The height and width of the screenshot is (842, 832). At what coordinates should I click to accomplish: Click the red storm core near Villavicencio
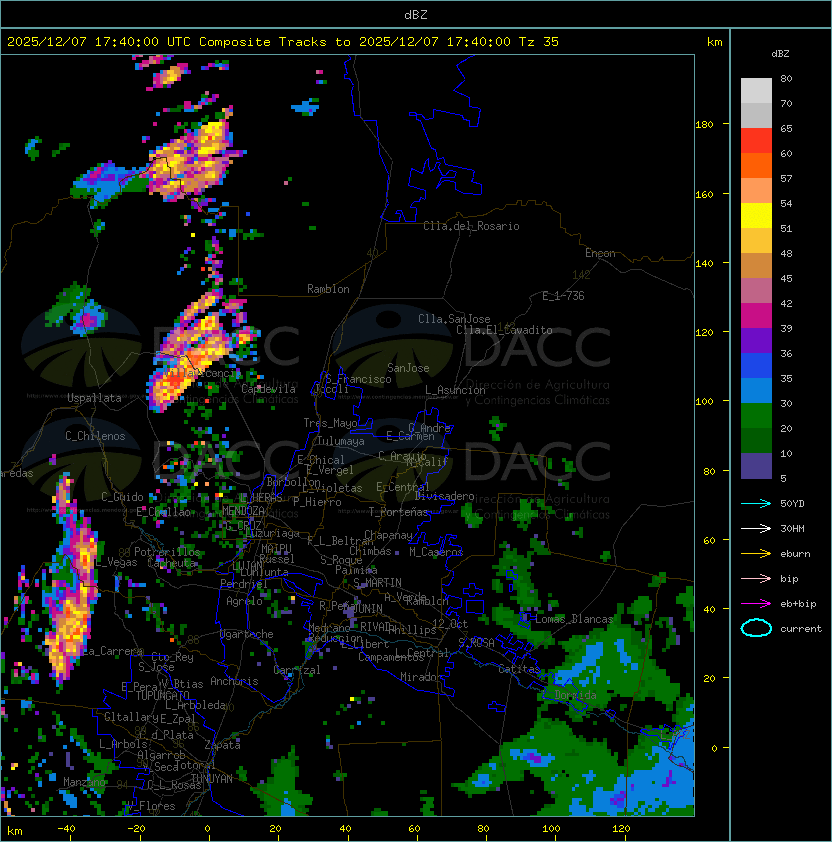(x=175, y=382)
